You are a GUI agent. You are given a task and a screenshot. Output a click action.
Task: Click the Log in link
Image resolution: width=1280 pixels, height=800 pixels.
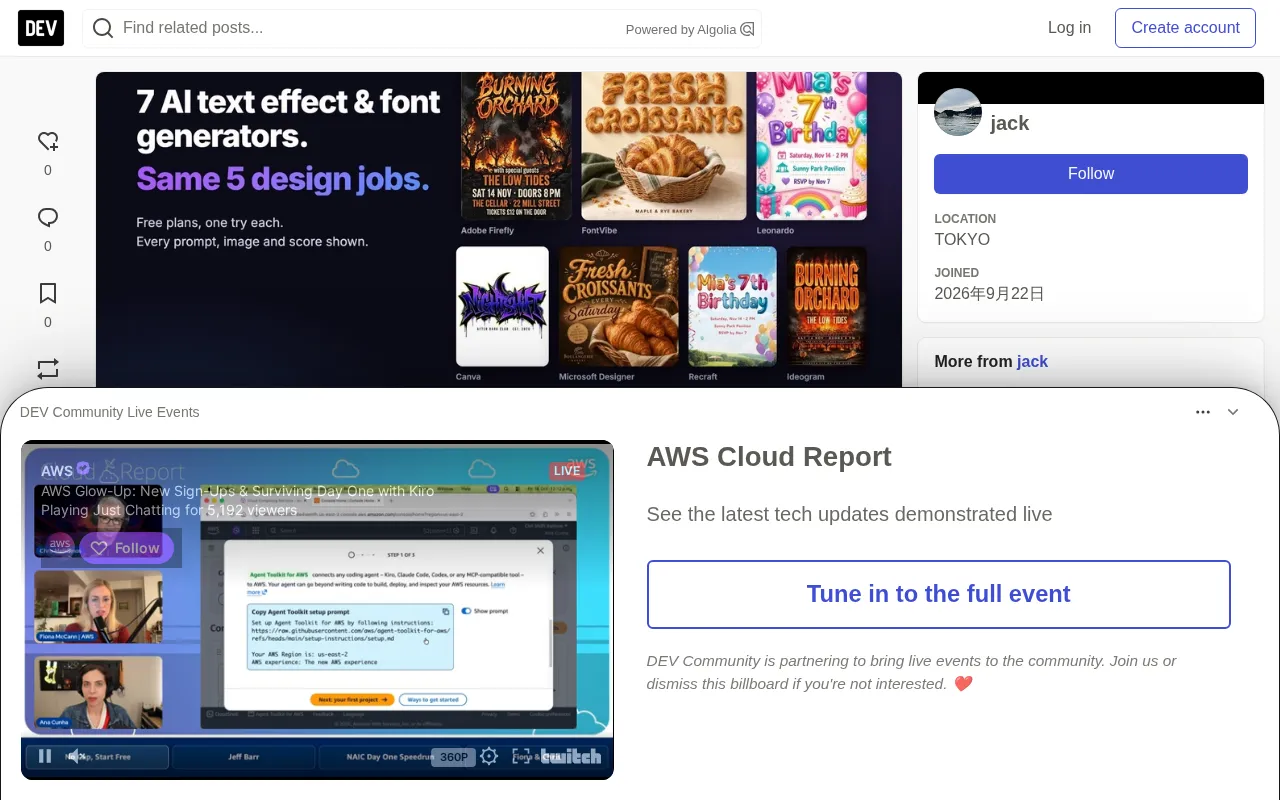[1069, 28]
